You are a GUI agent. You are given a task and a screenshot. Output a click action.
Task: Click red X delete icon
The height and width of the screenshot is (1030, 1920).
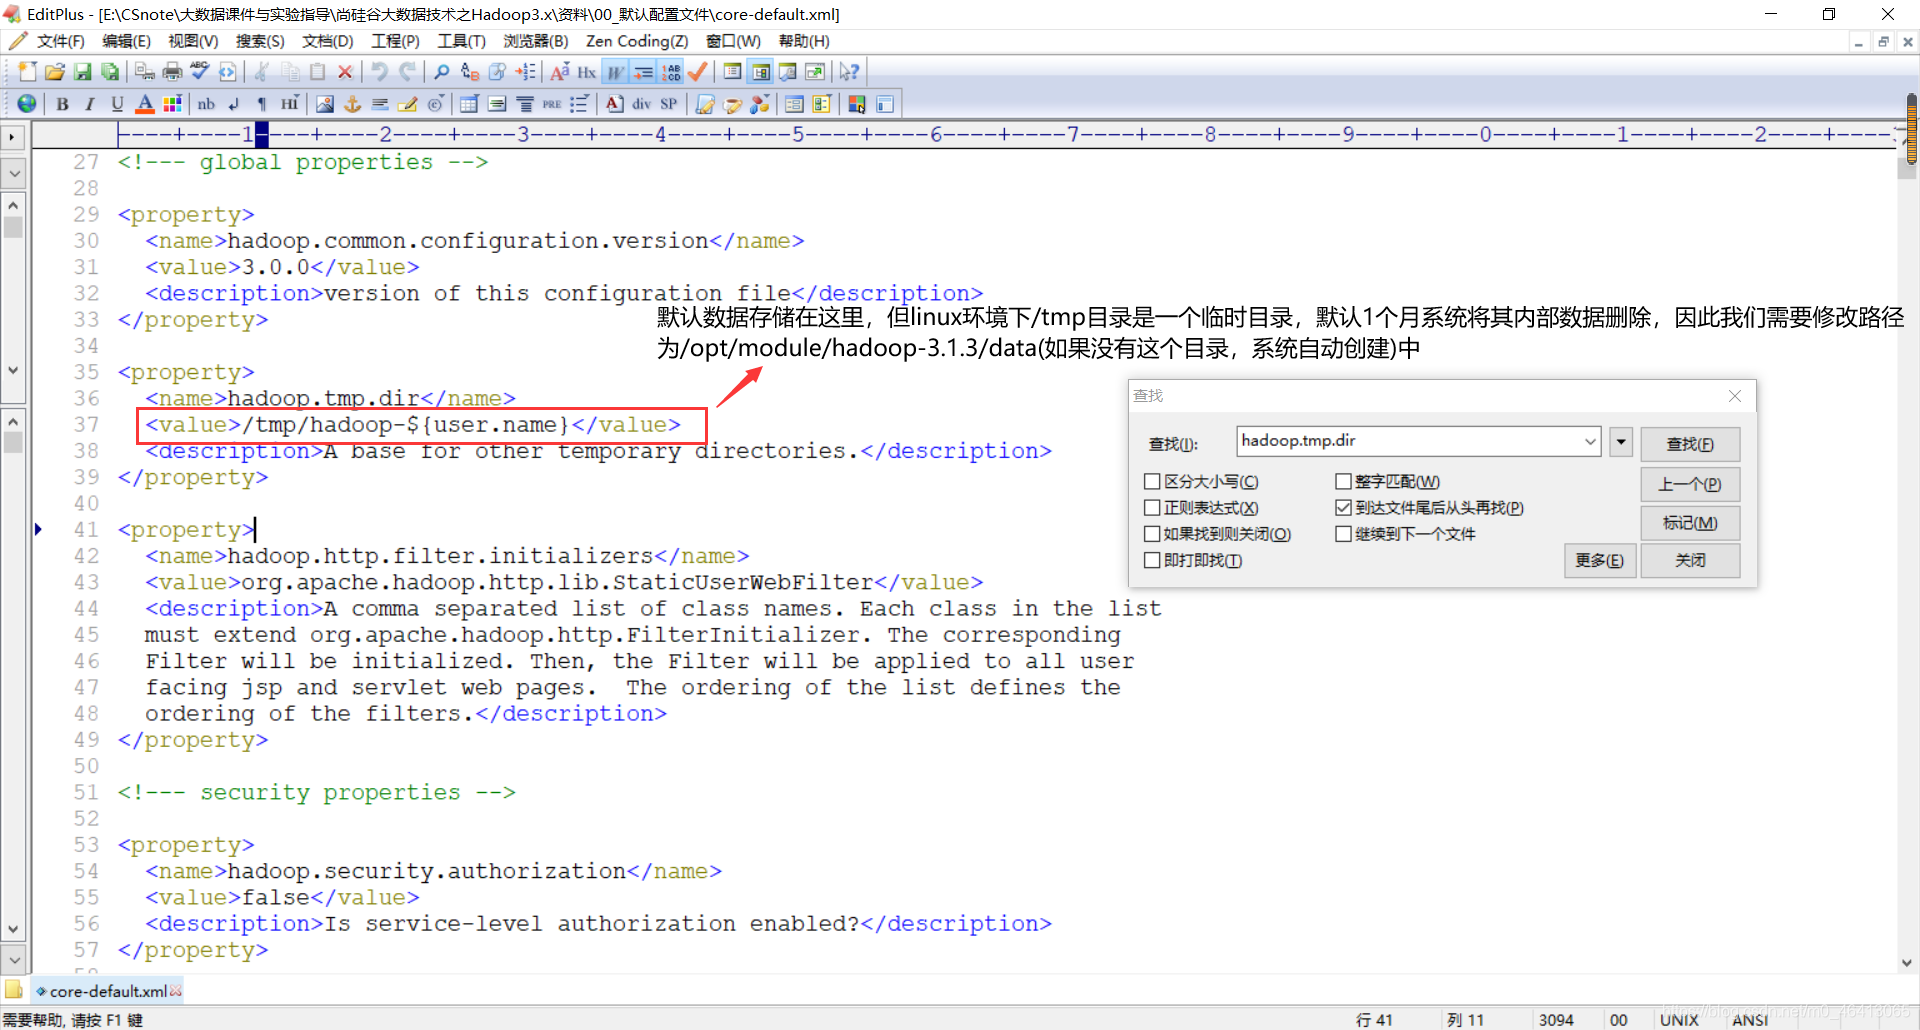pyautogui.click(x=345, y=72)
